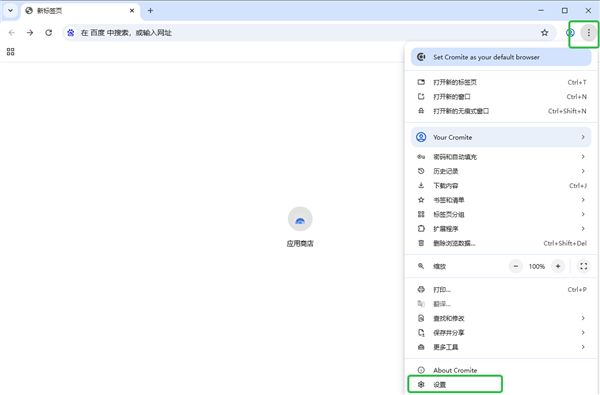Go forward with the forward arrow
The image size is (600, 395).
pyautogui.click(x=30, y=33)
